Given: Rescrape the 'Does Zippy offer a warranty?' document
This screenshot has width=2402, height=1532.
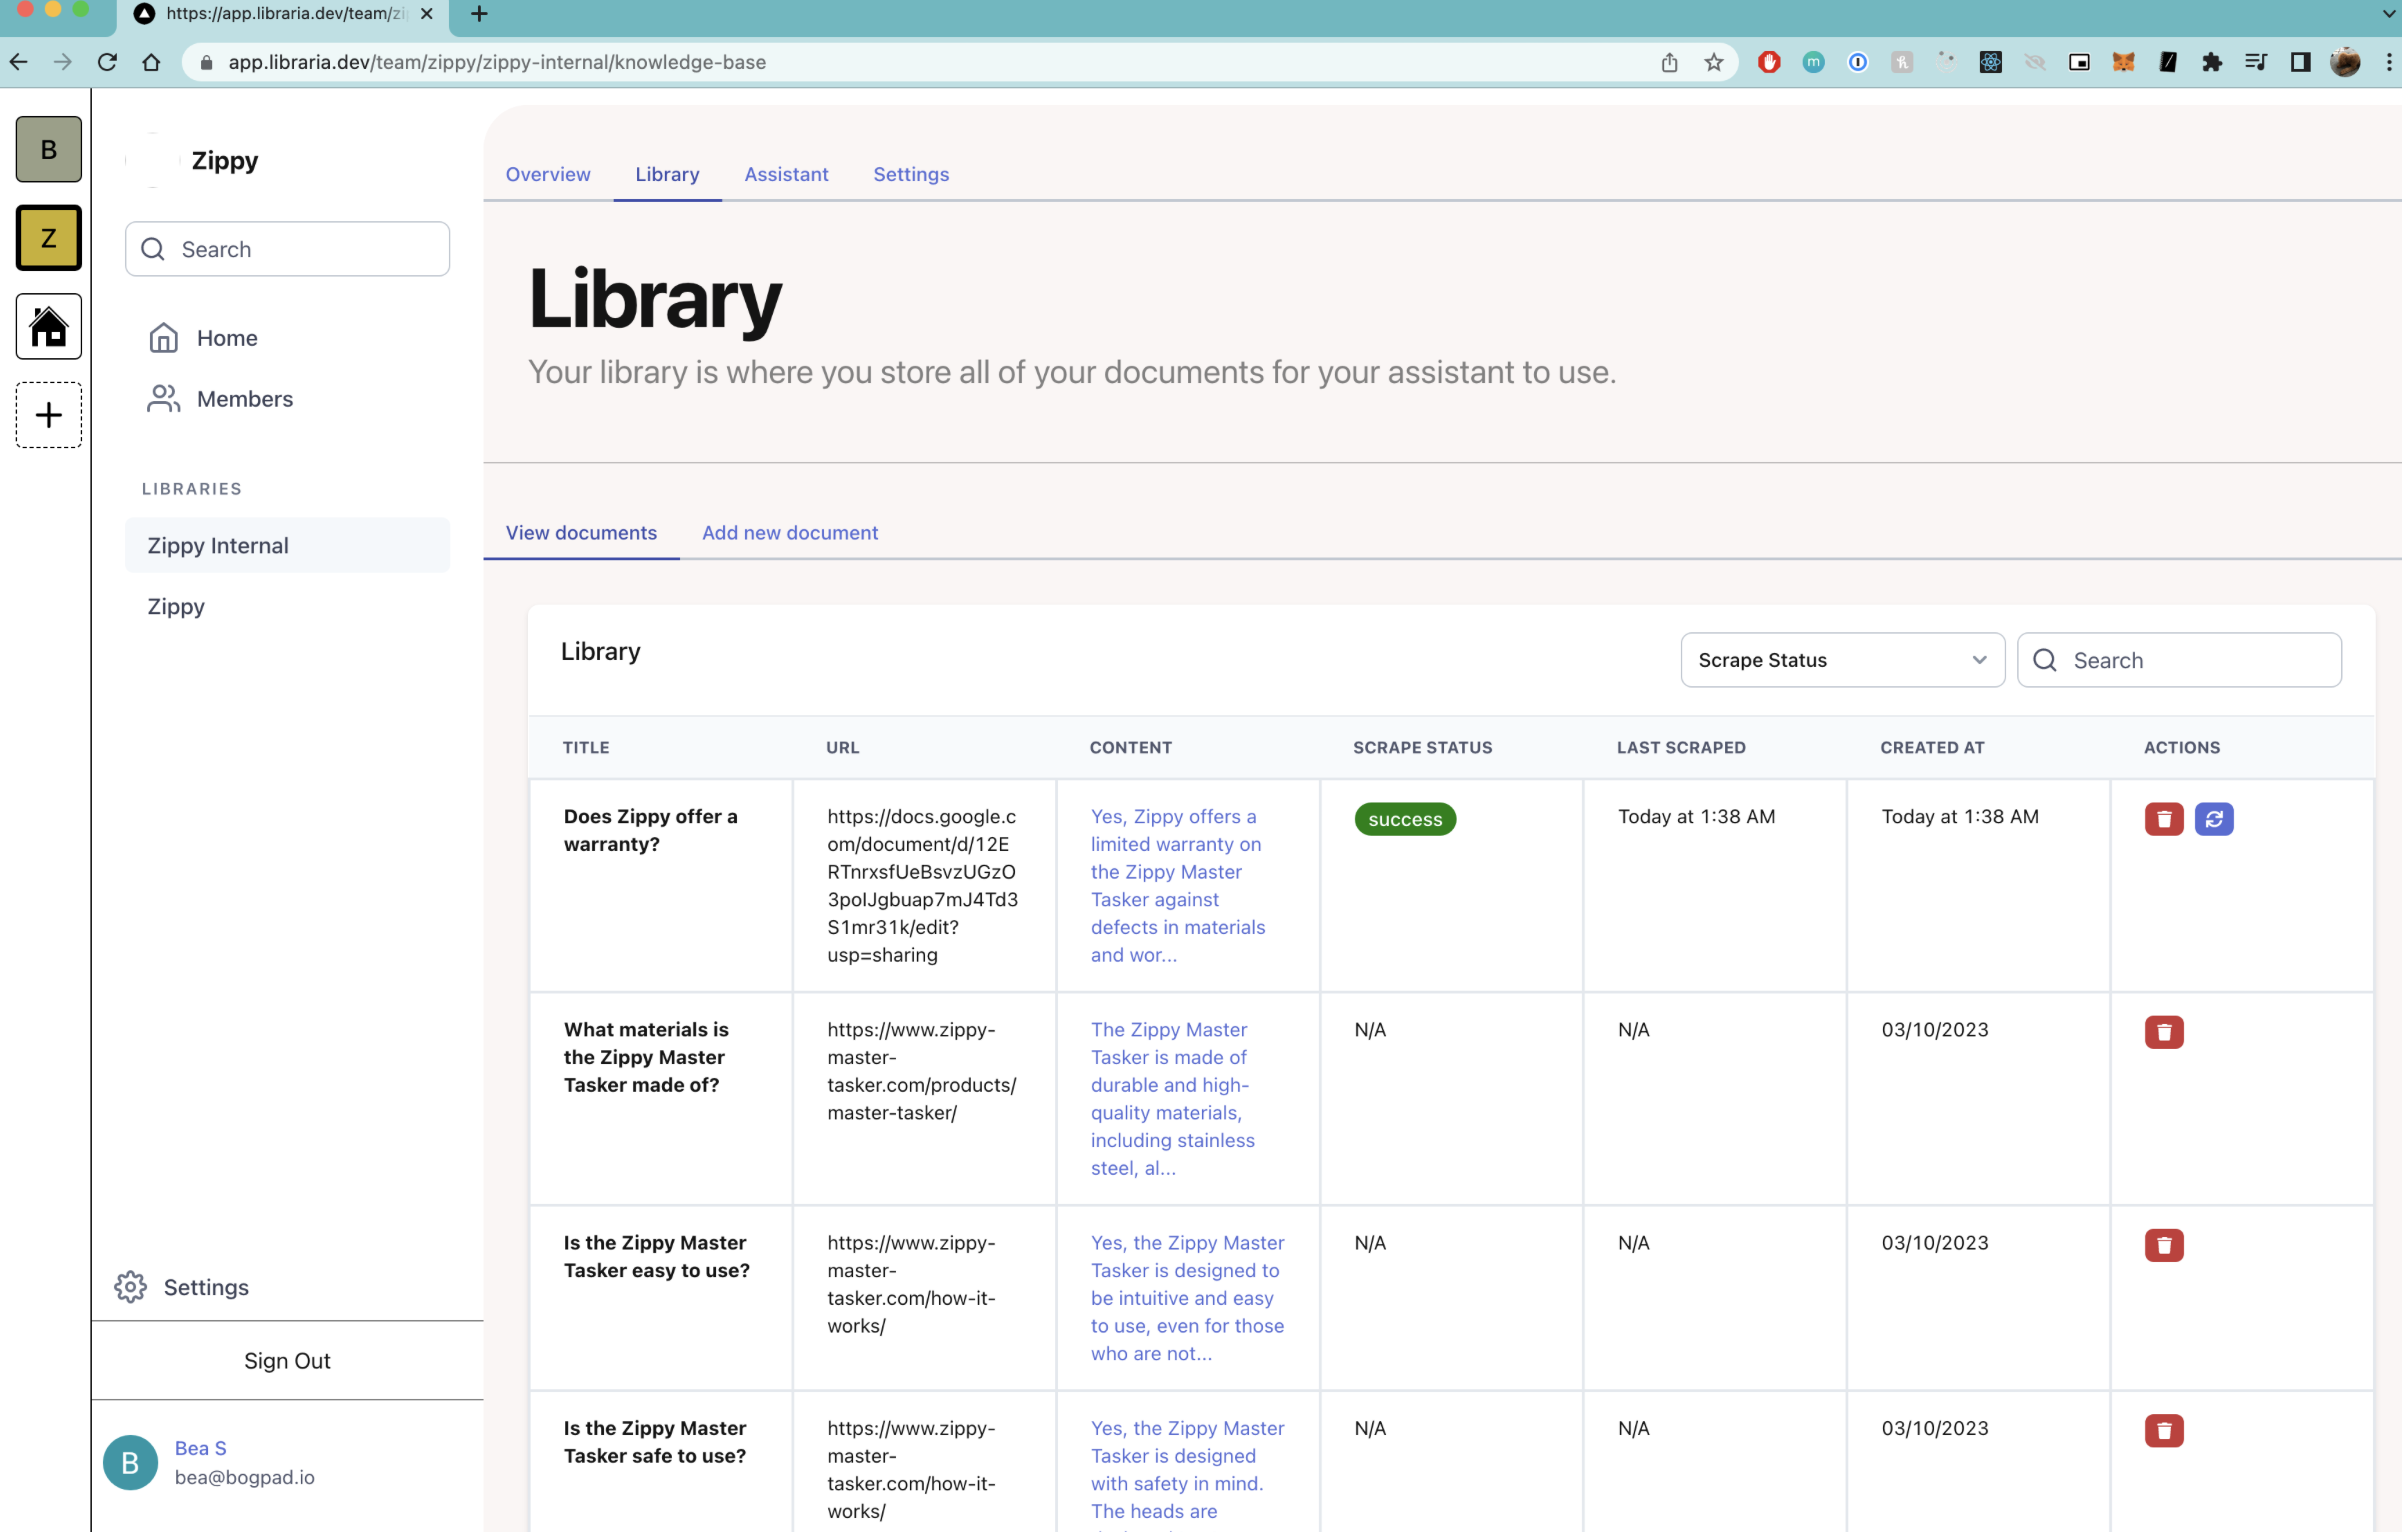Looking at the screenshot, I should point(2214,819).
